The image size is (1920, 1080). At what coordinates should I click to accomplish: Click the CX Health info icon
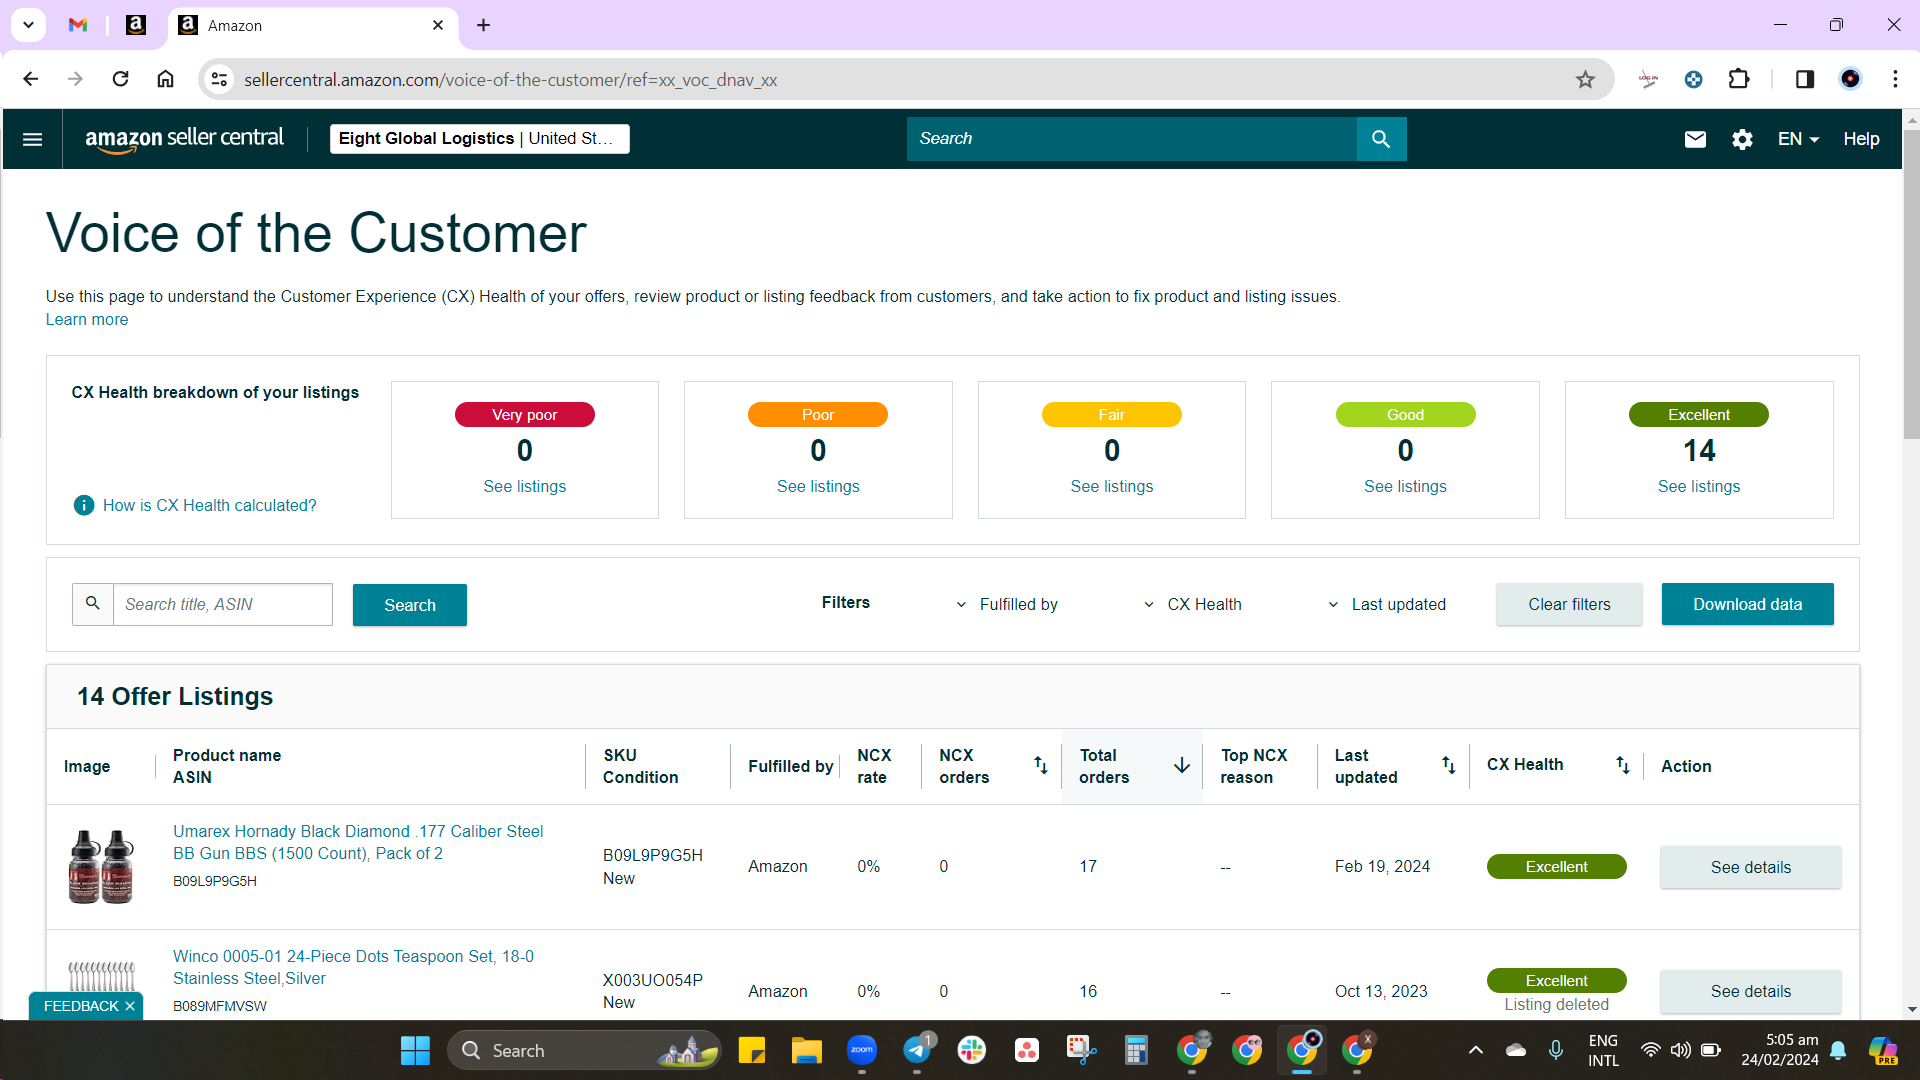pyautogui.click(x=84, y=505)
